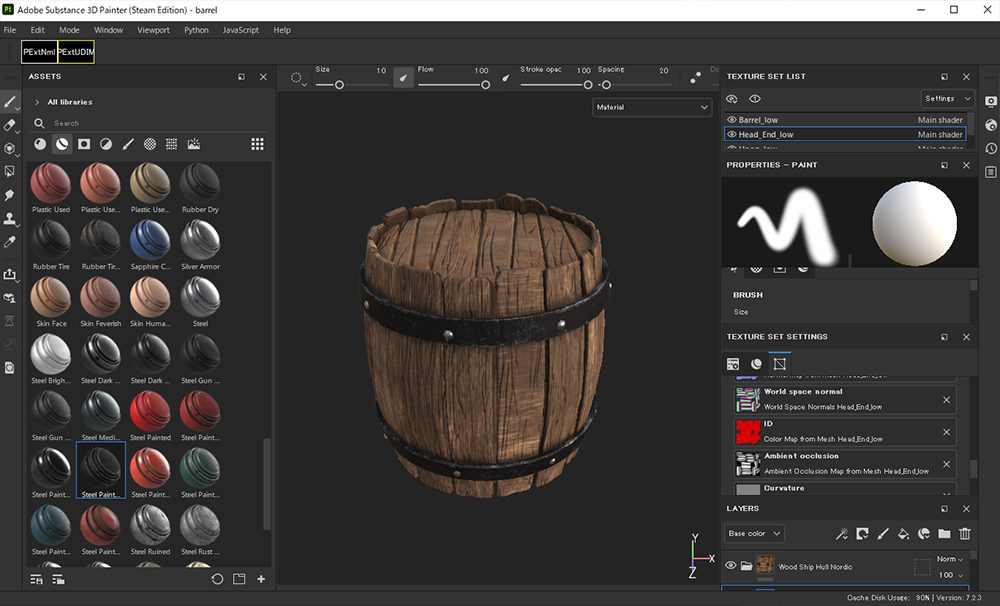Image resolution: width=1000 pixels, height=606 pixels.
Task: Filter assets by brushes icon
Action: [x=128, y=144]
